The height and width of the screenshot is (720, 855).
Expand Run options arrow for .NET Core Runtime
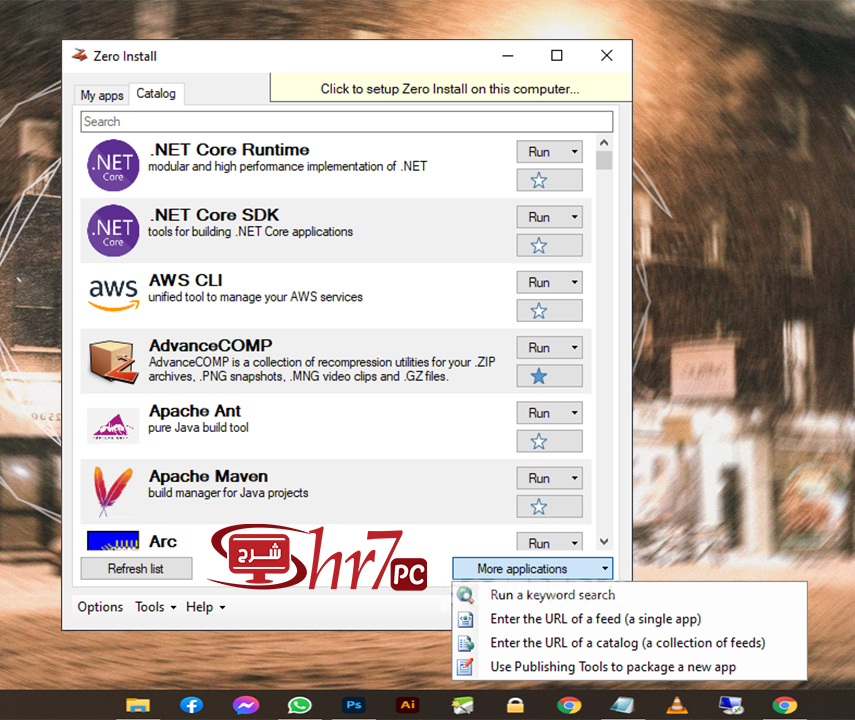click(574, 152)
